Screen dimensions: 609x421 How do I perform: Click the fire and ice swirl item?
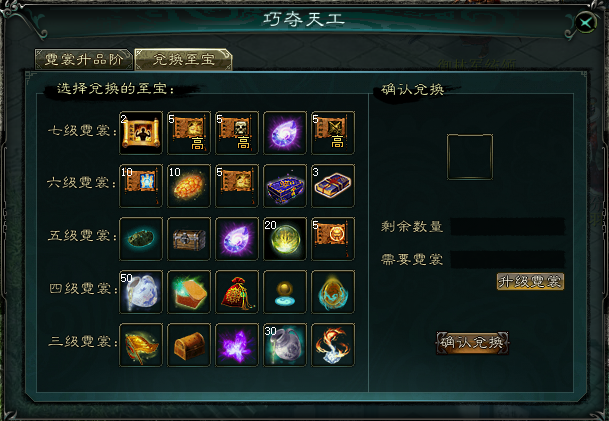(333, 345)
